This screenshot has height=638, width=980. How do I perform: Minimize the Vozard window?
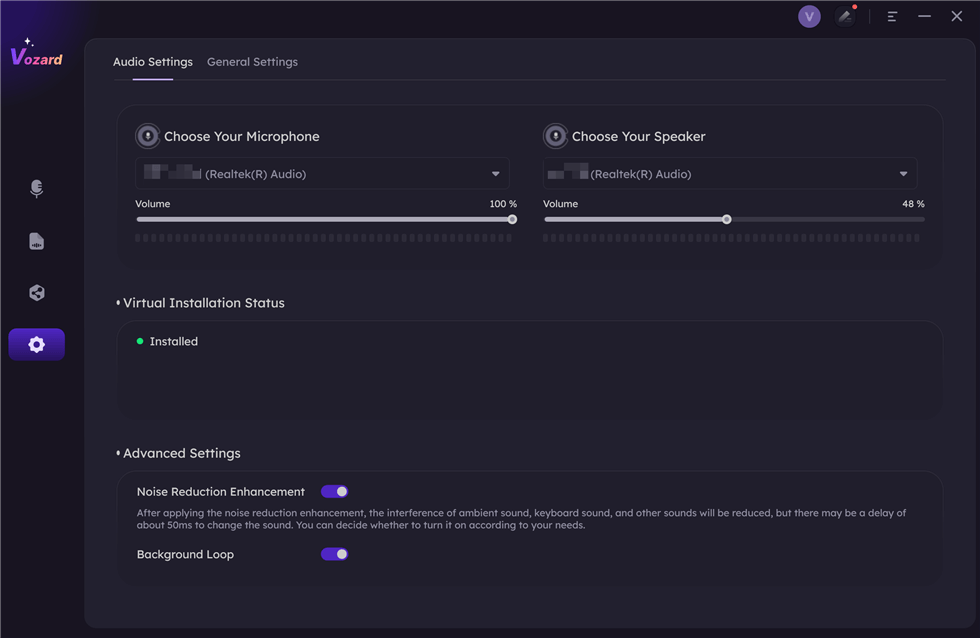pos(925,16)
